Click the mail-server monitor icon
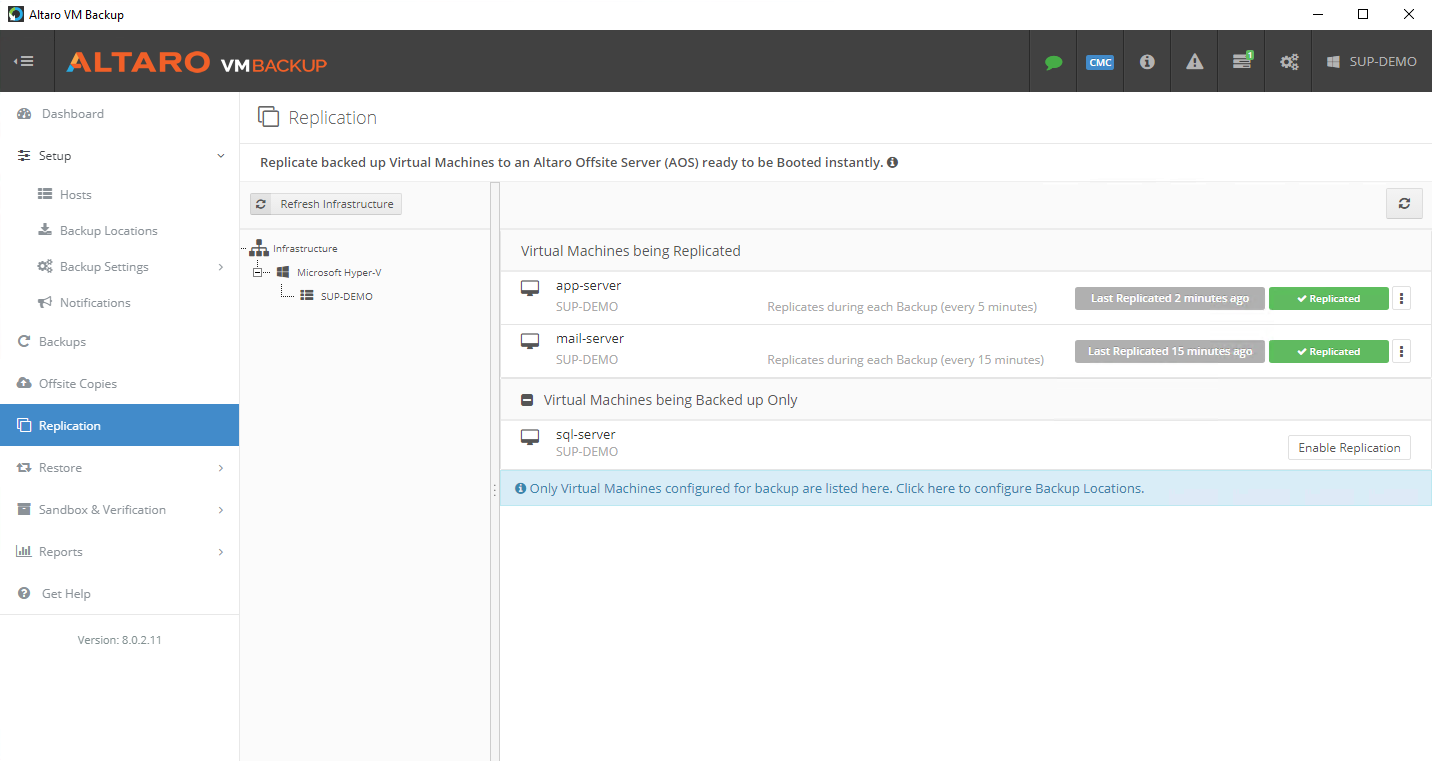Image resolution: width=1432 pixels, height=761 pixels. point(530,341)
